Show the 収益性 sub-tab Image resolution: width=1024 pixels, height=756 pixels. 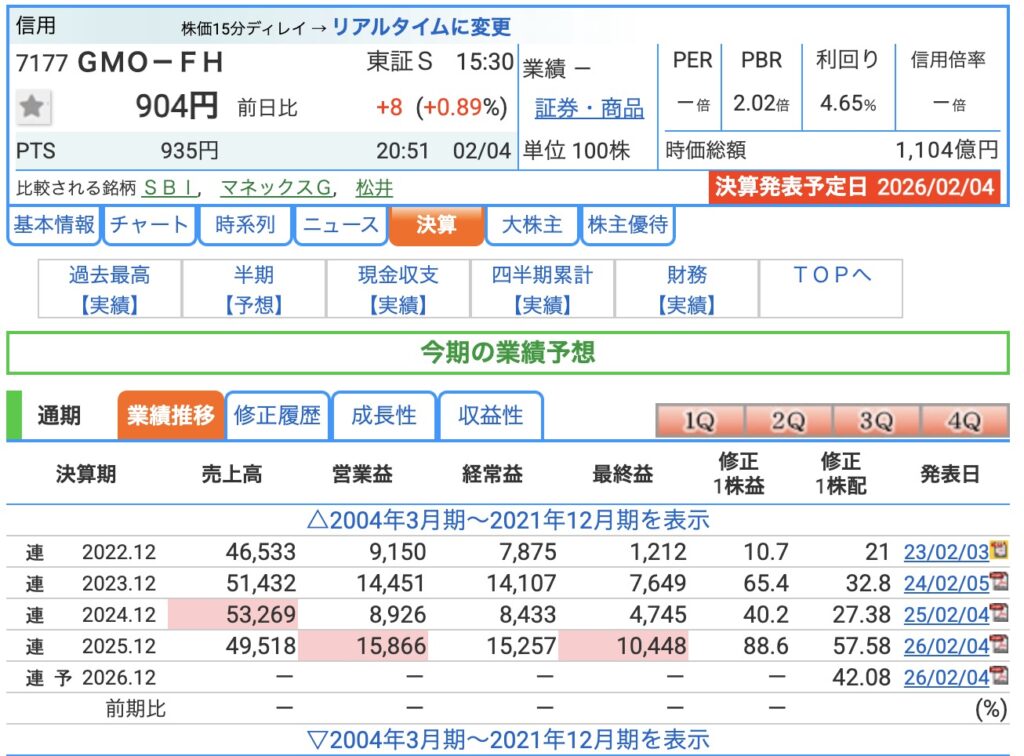point(490,416)
